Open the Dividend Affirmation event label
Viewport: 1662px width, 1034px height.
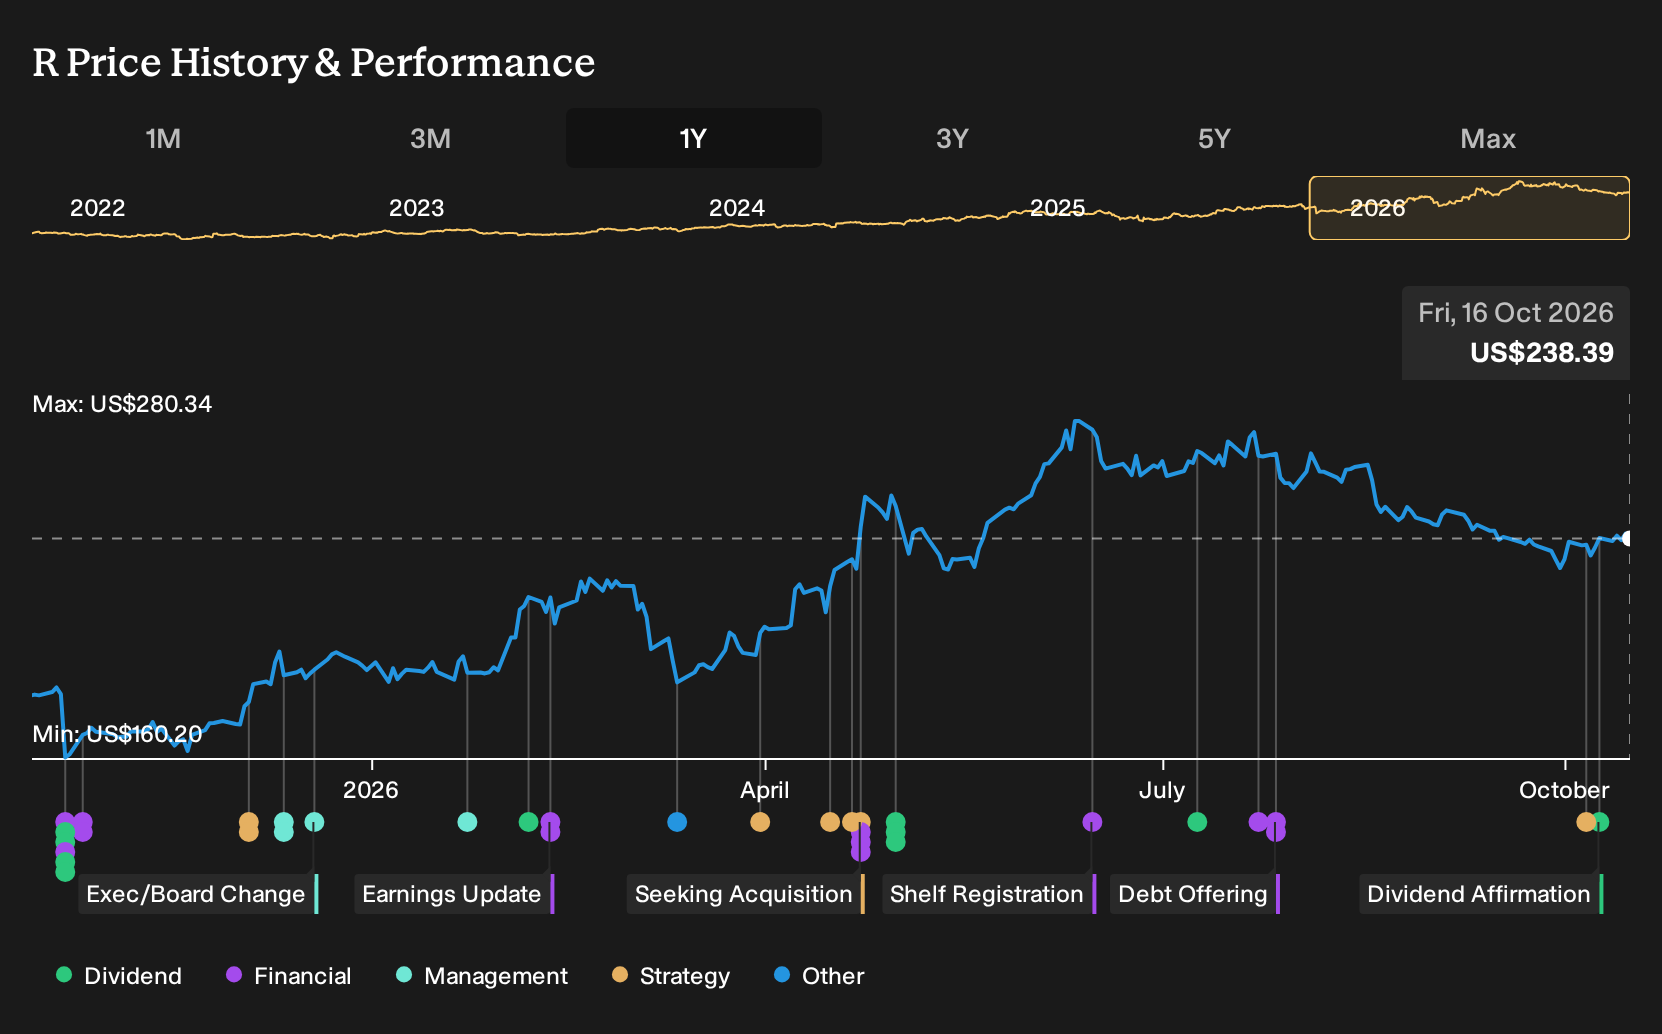(1481, 894)
